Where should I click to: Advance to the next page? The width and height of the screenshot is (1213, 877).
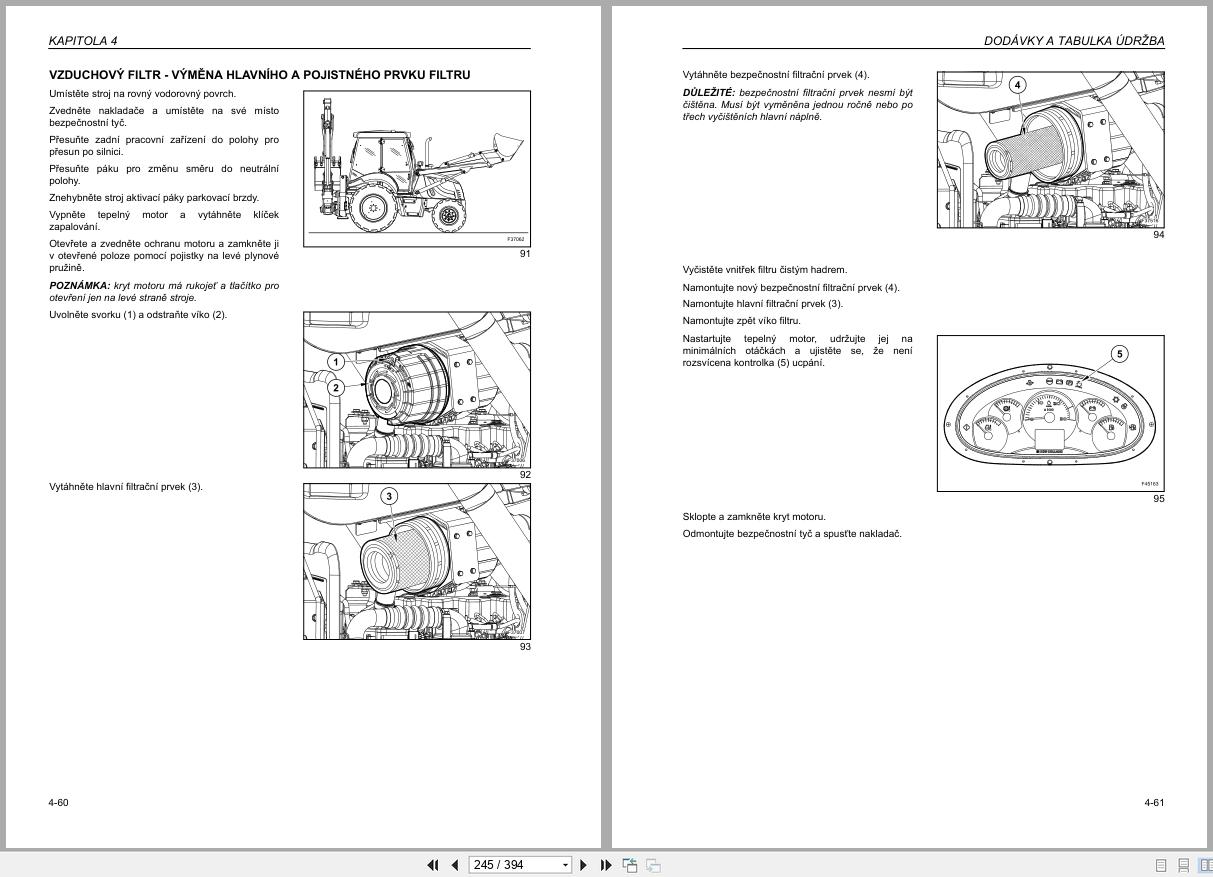(584, 865)
